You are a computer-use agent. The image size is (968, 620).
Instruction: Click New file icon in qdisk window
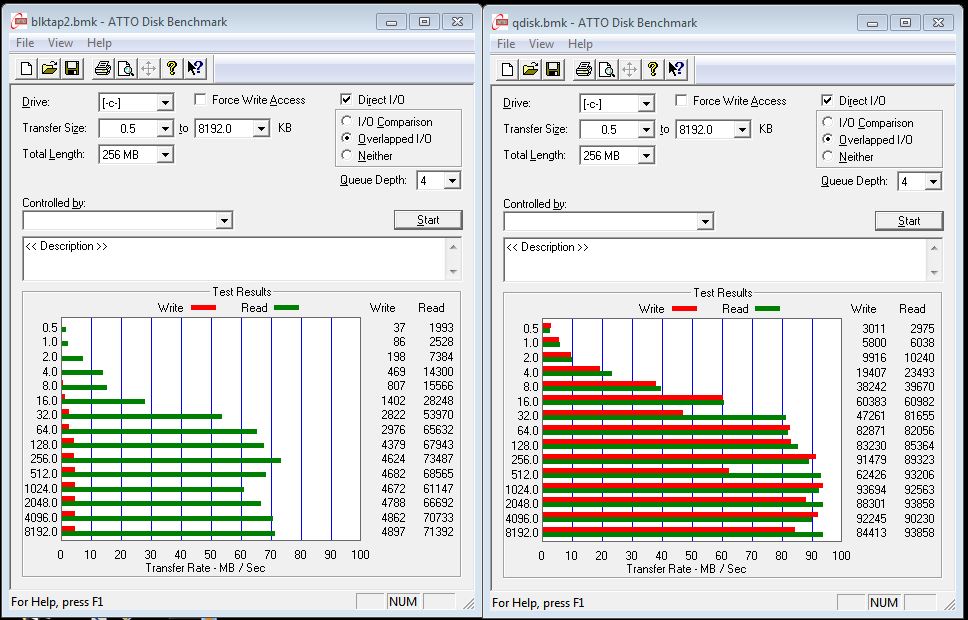pyautogui.click(x=508, y=69)
